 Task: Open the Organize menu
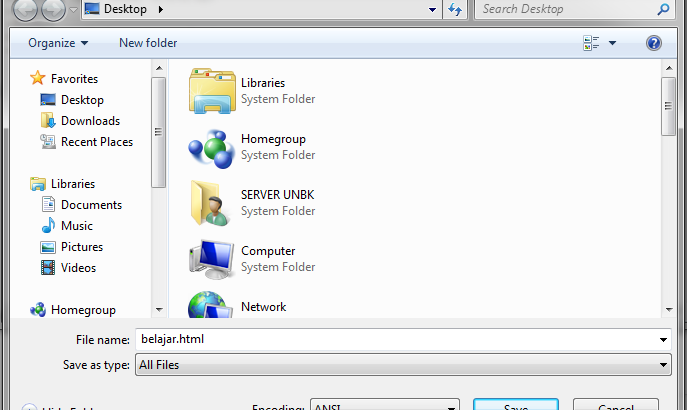[x=58, y=43]
